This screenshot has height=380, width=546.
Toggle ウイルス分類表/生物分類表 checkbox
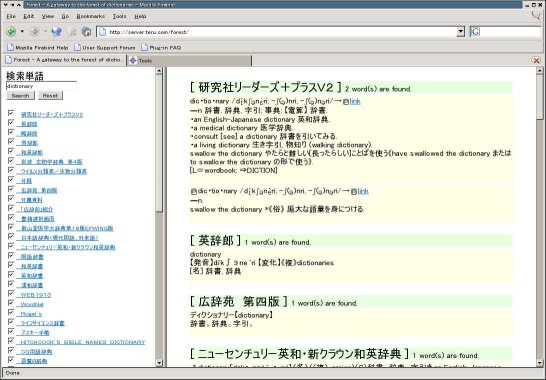(11, 170)
